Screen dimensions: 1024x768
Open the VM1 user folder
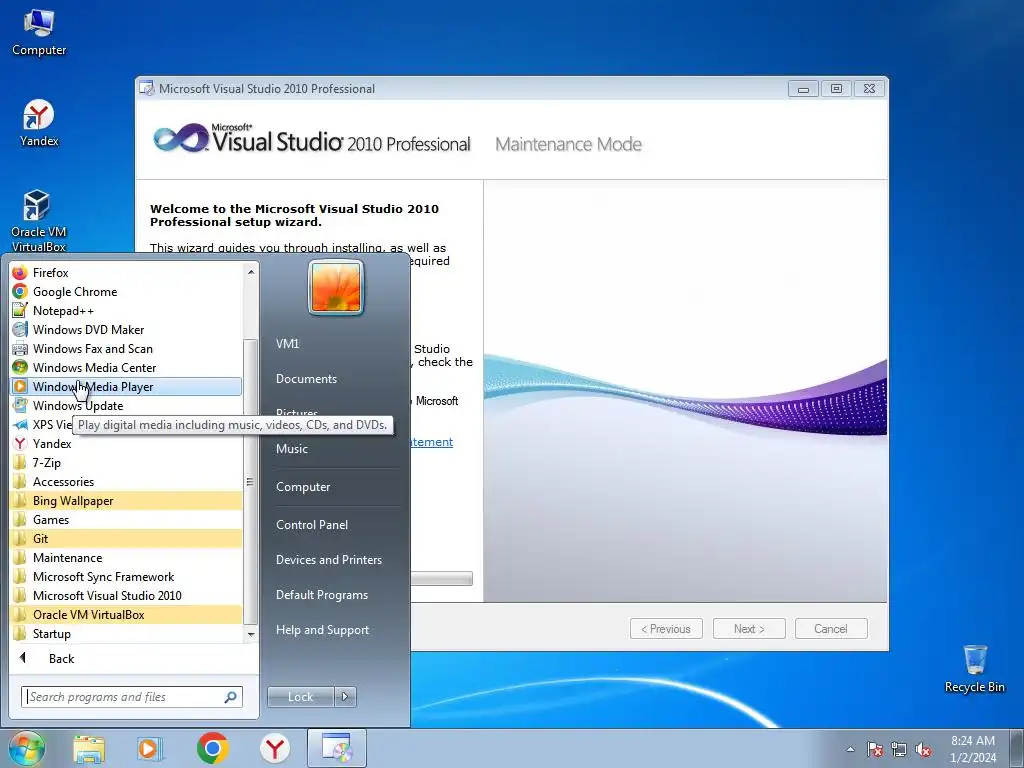click(x=287, y=344)
